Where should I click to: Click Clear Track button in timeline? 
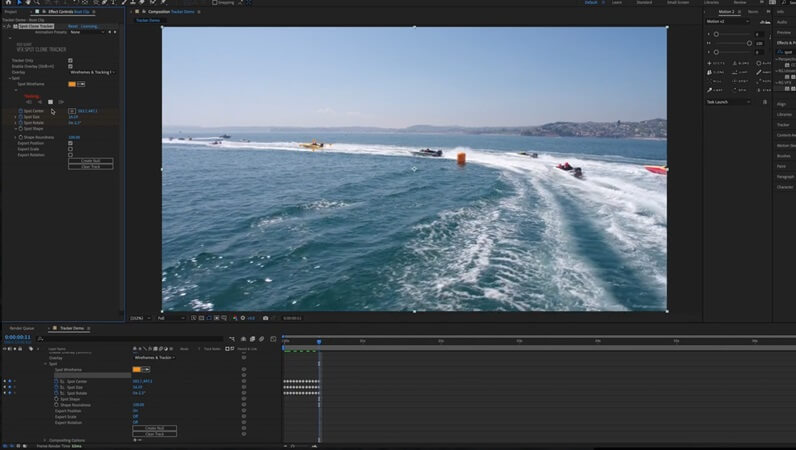[155, 434]
